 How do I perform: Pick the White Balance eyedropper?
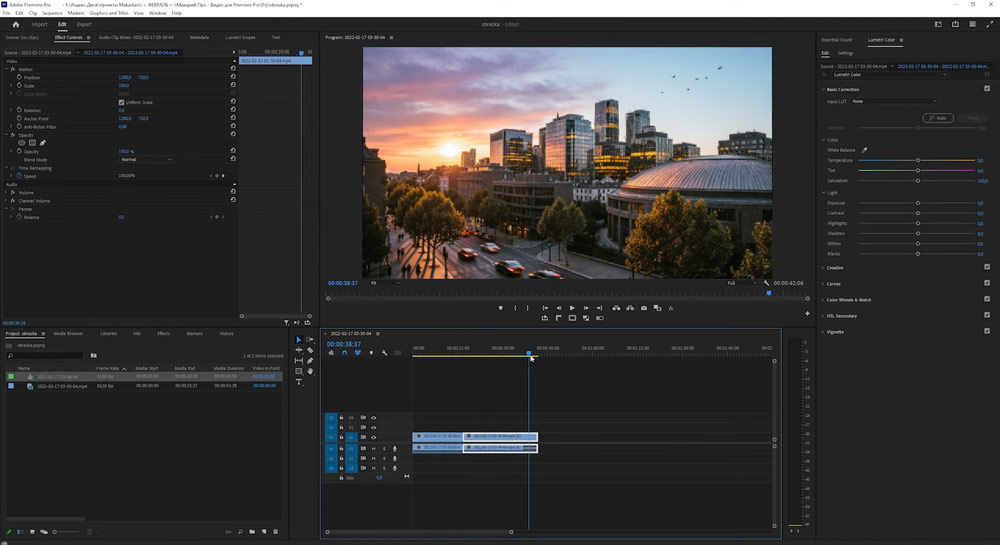[865, 150]
